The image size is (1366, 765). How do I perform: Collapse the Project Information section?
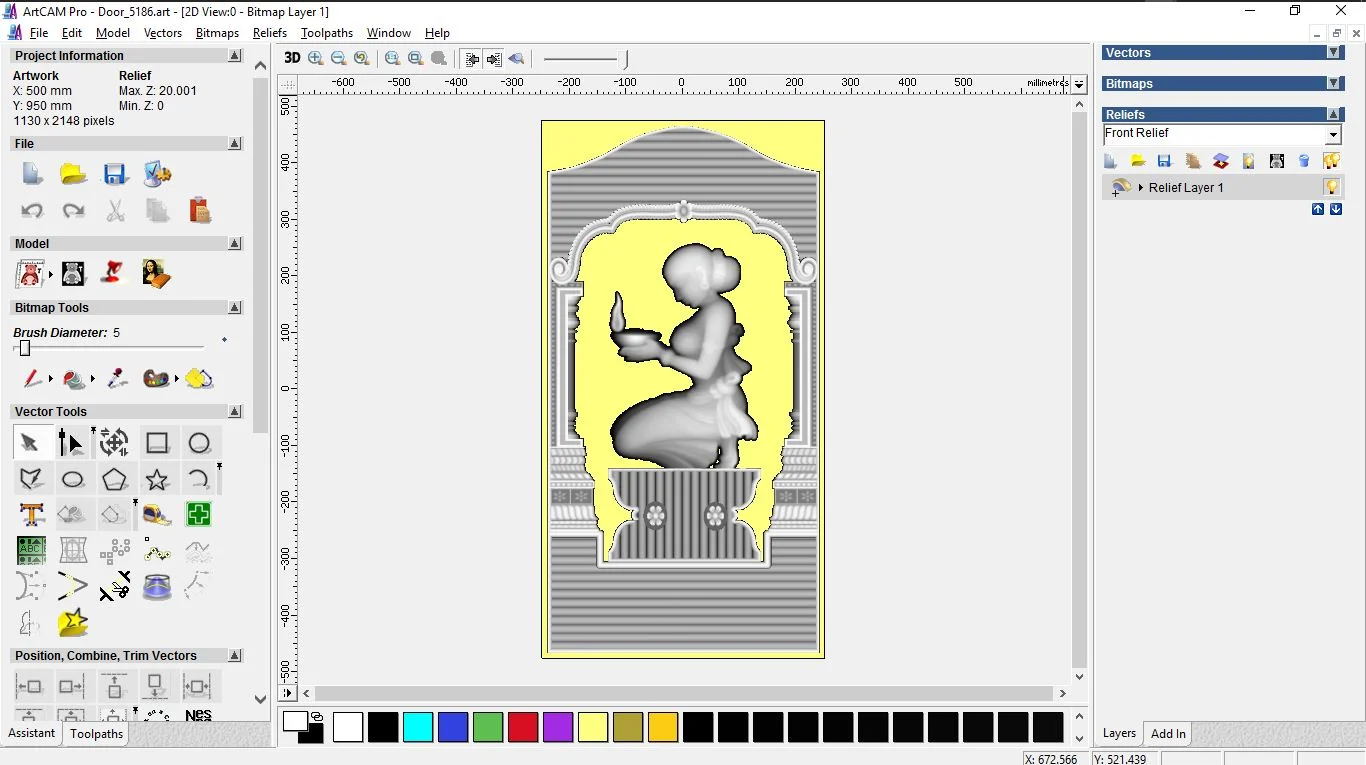coord(235,56)
